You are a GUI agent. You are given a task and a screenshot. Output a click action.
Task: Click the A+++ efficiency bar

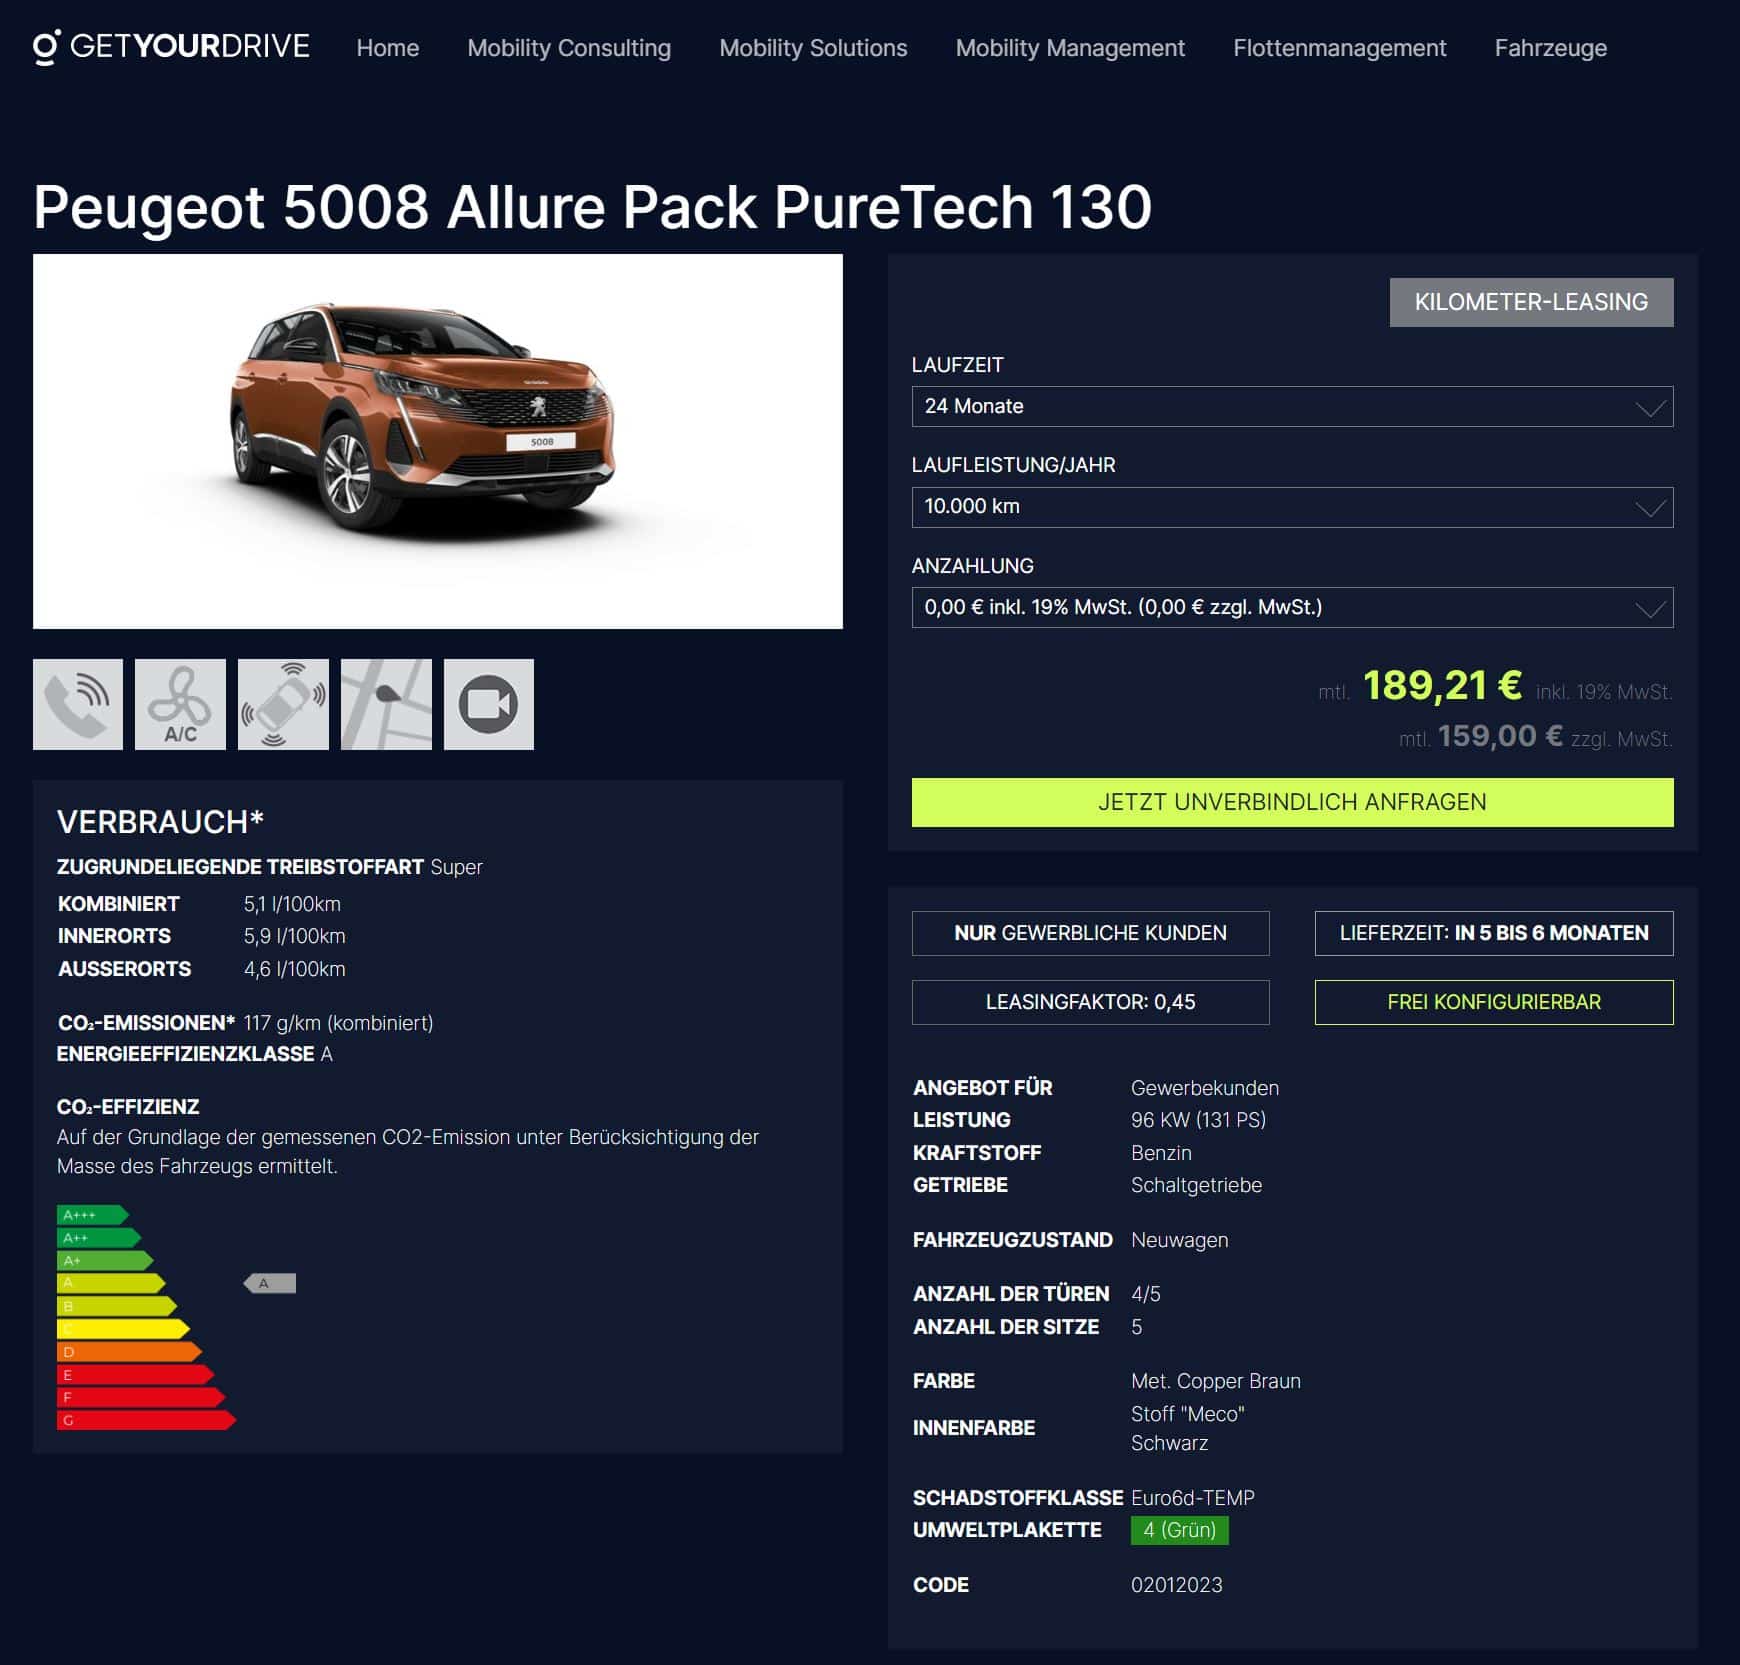[92, 1215]
